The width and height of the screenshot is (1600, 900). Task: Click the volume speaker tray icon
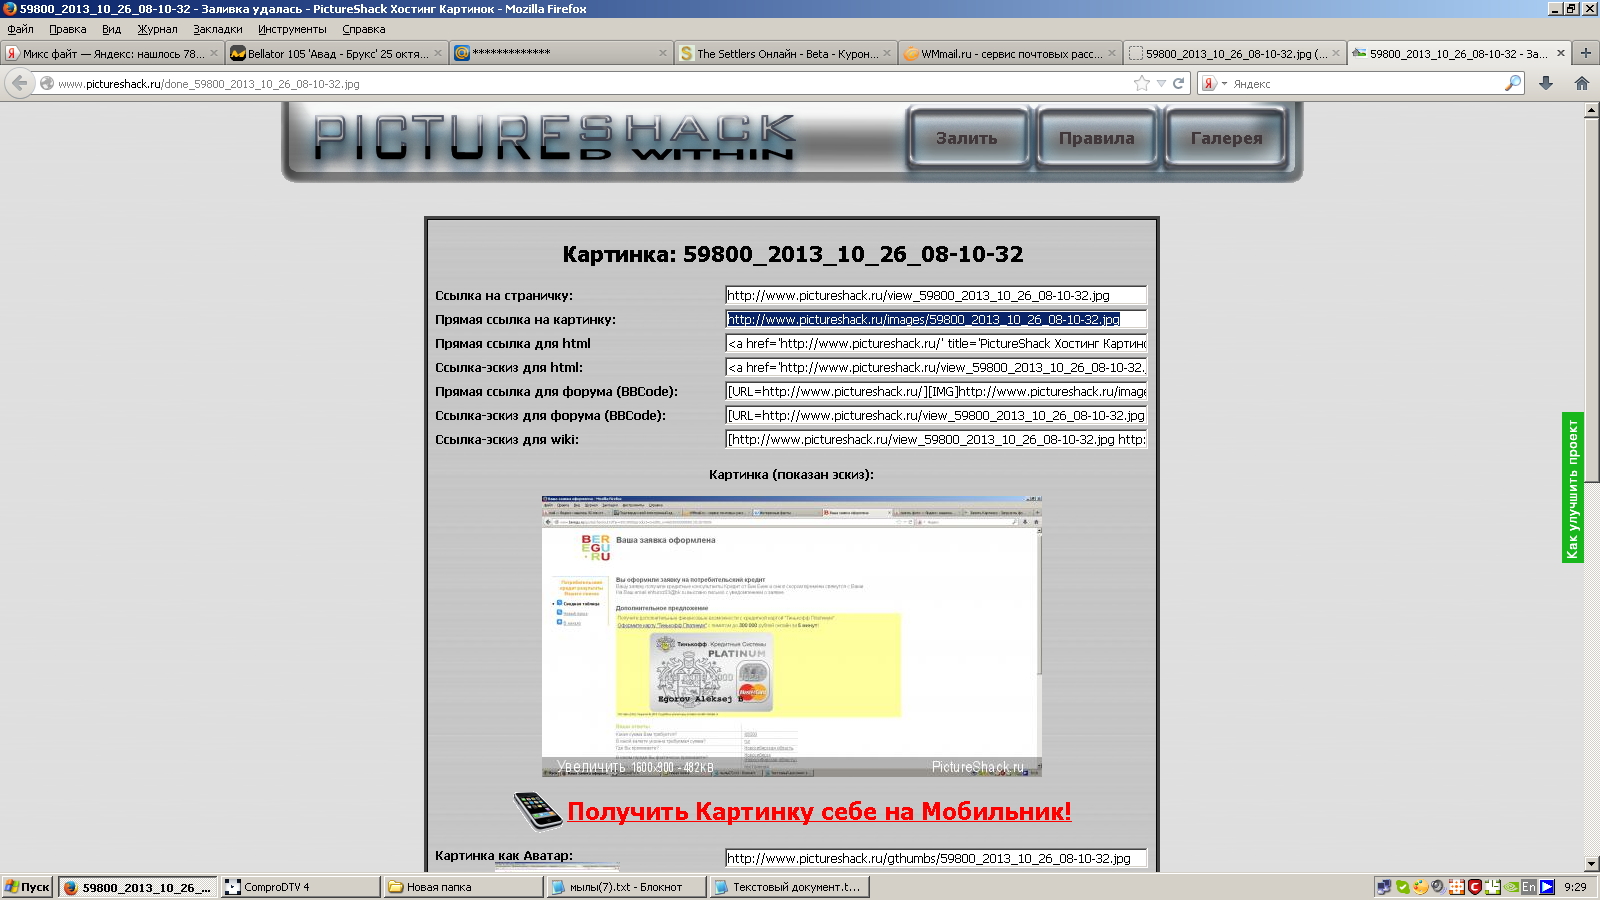tap(1438, 887)
